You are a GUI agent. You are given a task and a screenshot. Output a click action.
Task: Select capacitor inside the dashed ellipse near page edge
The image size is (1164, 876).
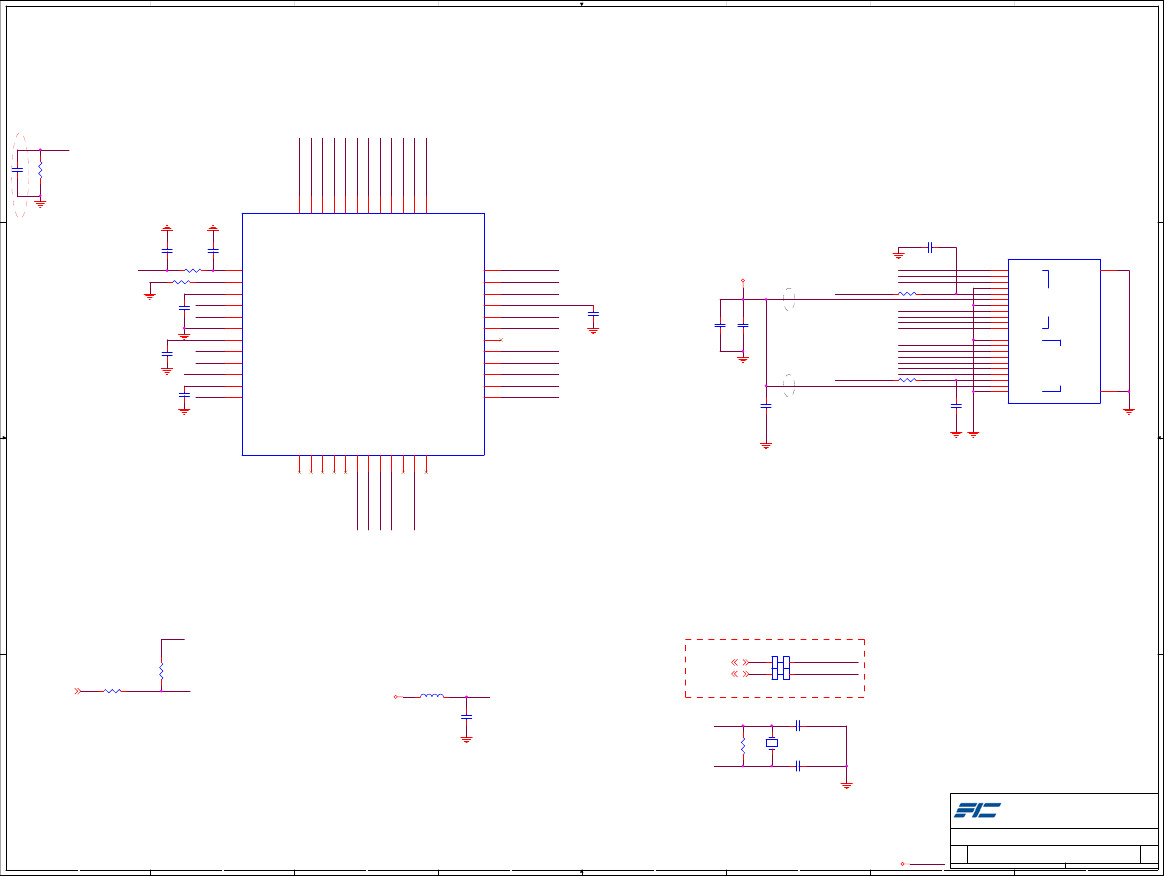(18, 170)
